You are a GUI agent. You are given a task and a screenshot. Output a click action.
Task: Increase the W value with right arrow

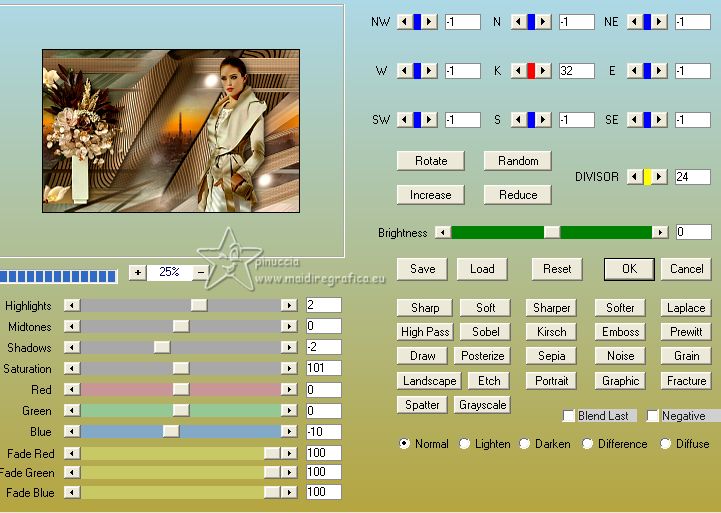[429, 71]
